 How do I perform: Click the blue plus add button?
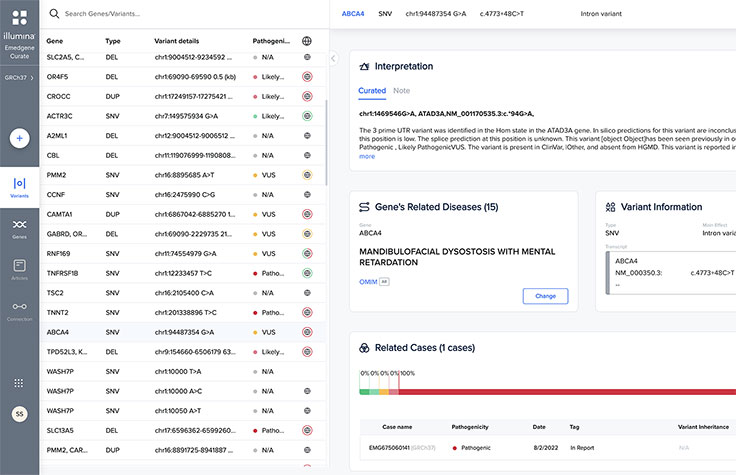(19, 139)
